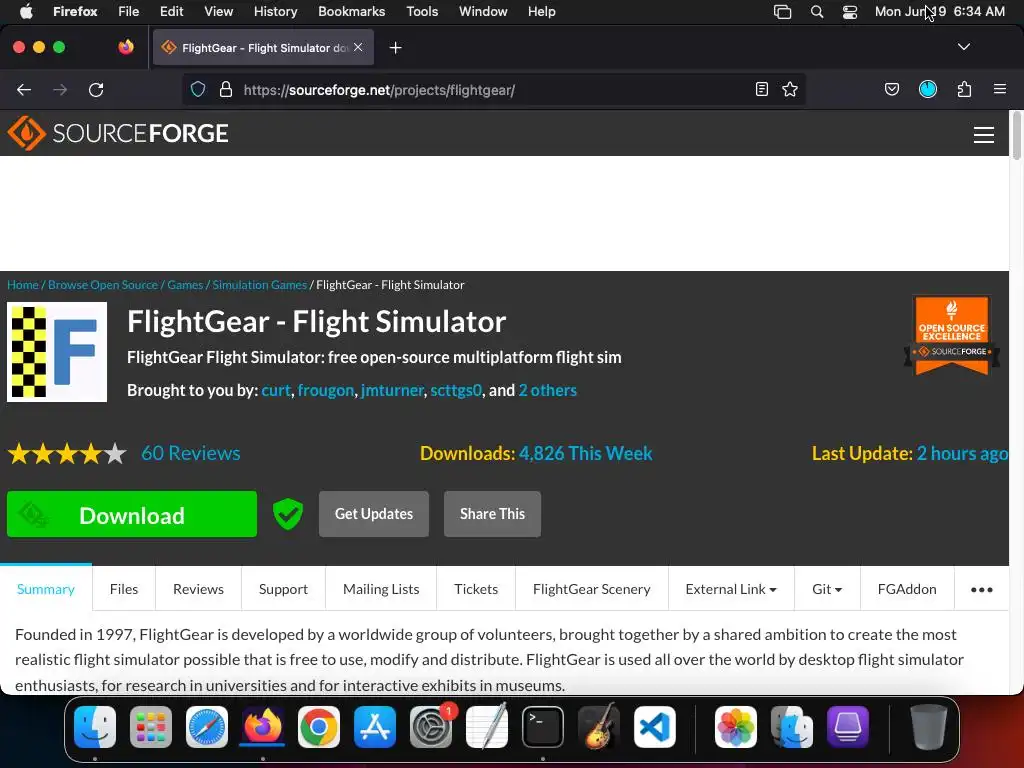Select the Summary tab
The image size is (1024, 768).
(x=46, y=589)
